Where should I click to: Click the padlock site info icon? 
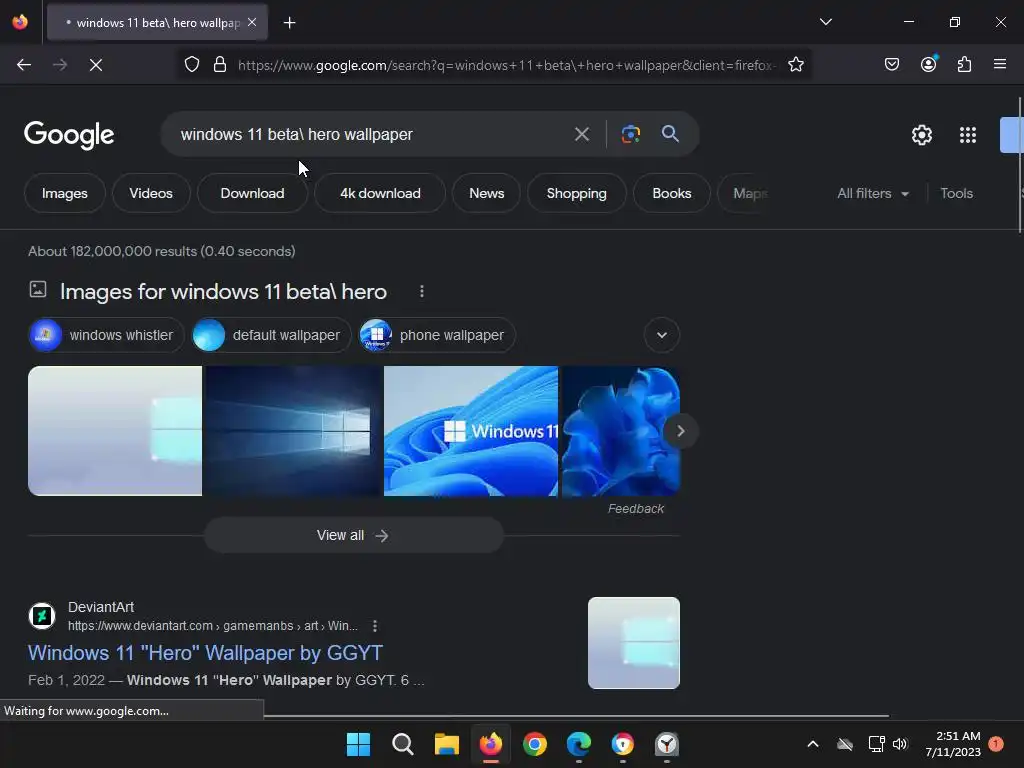(x=220, y=65)
